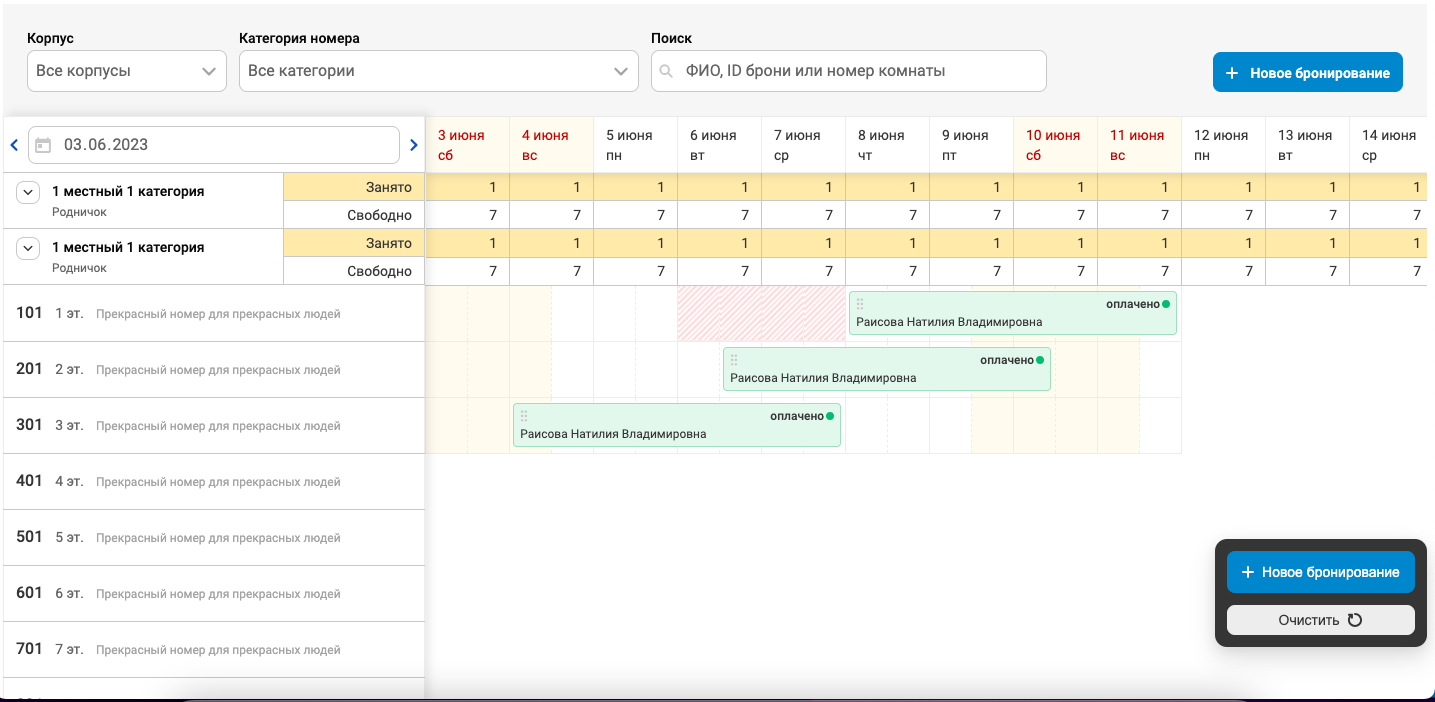Click the Очистить button

[x=1321, y=620]
